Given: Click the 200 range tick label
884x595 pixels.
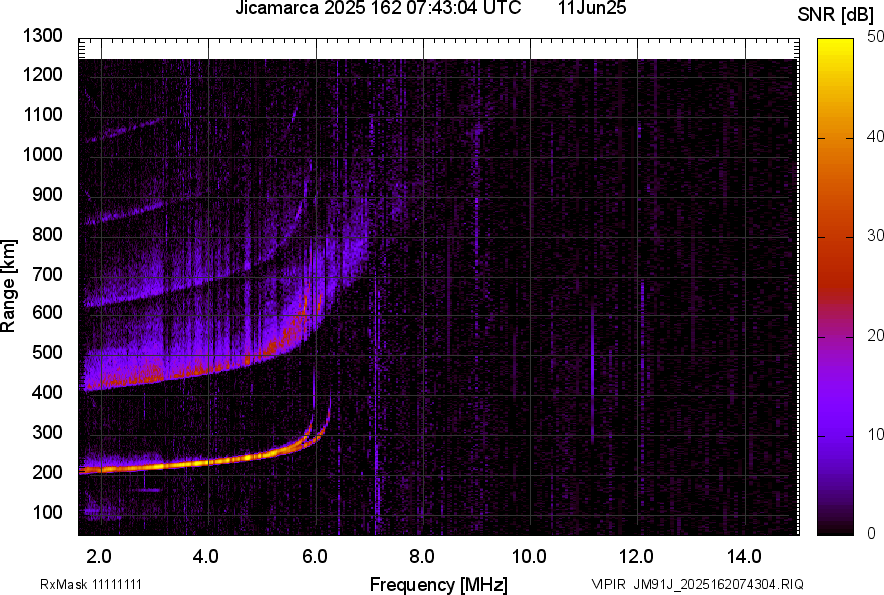Looking at the screenshot, I should point(47,472).
